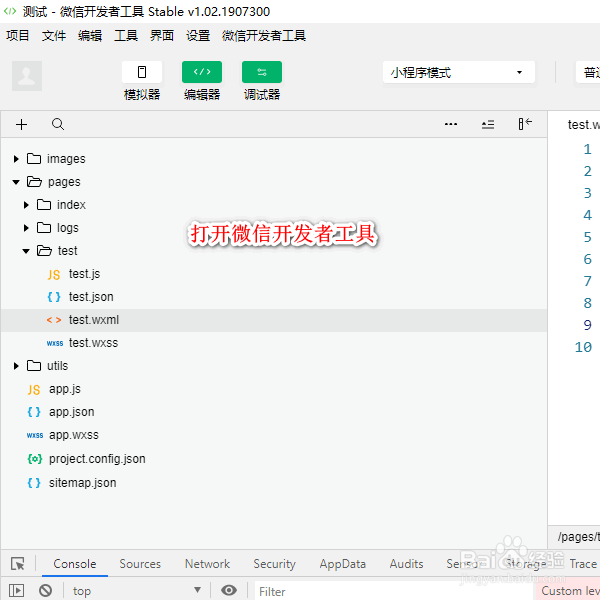Open the 小程序模式 mode dropdown
The width and height of the screenshot is (600, 600).
(x=458, y=72)
